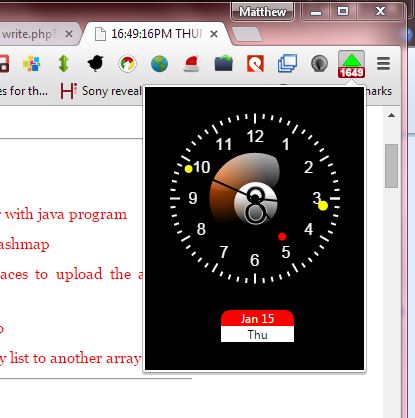The width and height of the screenshot is (415, 418).
Task: Close the 16:49:16PM THU tab
Action: (x=214, y=34)
